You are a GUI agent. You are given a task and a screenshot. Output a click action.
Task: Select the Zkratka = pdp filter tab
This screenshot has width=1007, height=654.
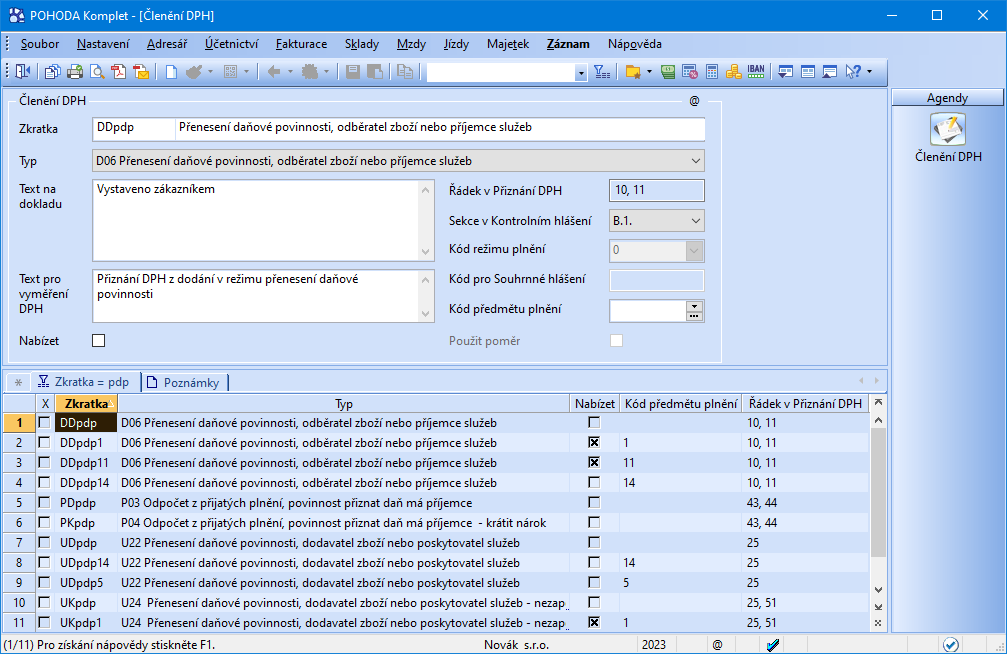coord(83,382)
